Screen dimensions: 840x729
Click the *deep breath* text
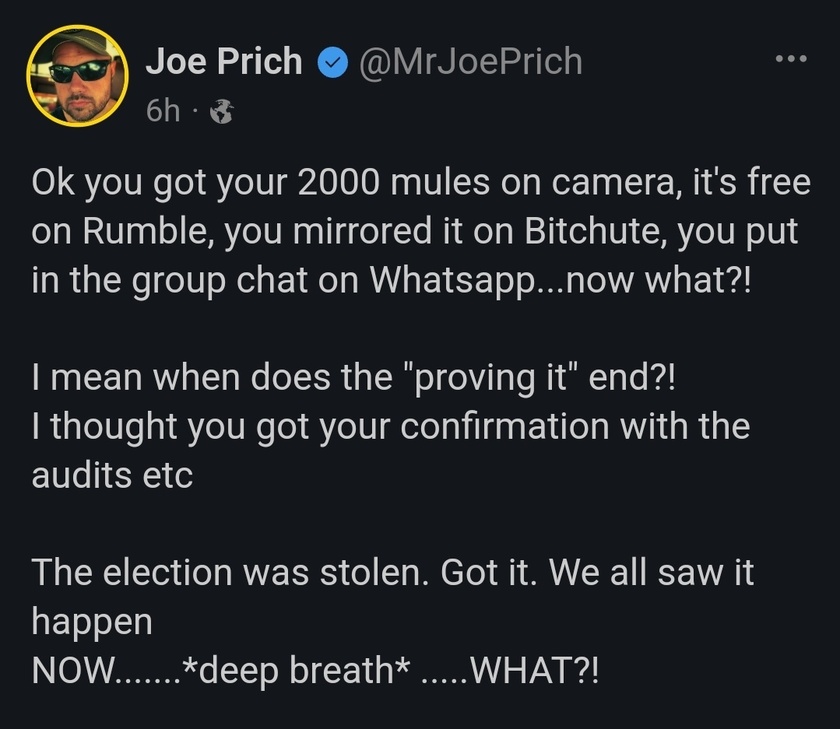pyautogui.click(x=296, y=671)
